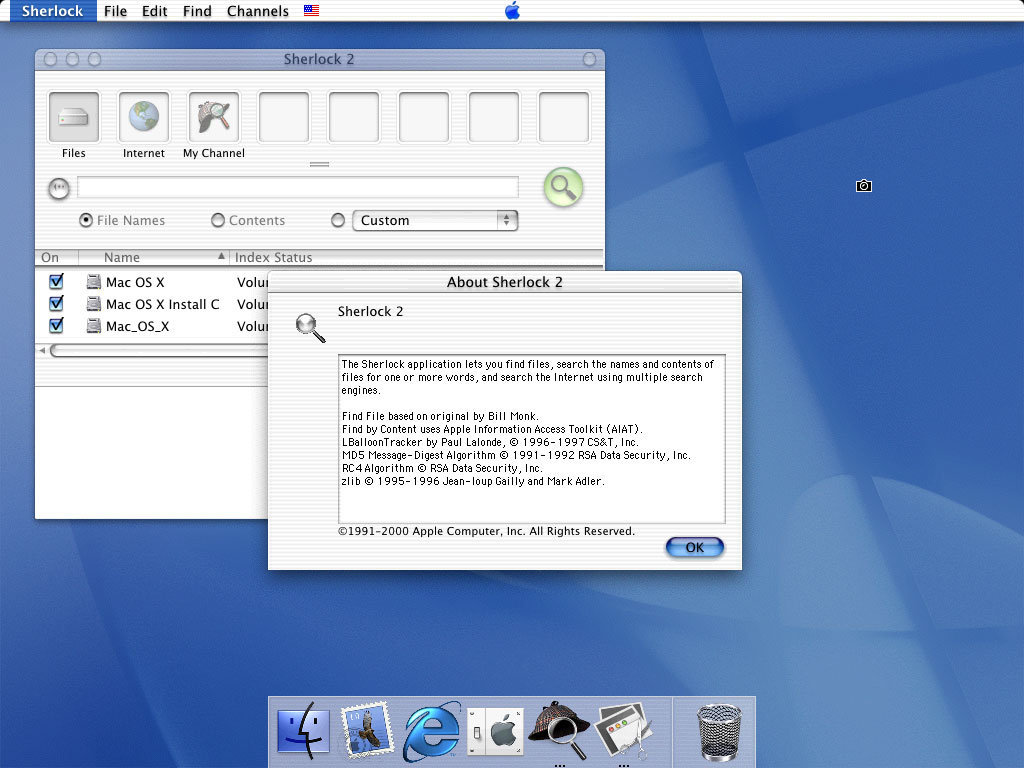Click the search text input field

pyautogui.click(x=298, y=187)
